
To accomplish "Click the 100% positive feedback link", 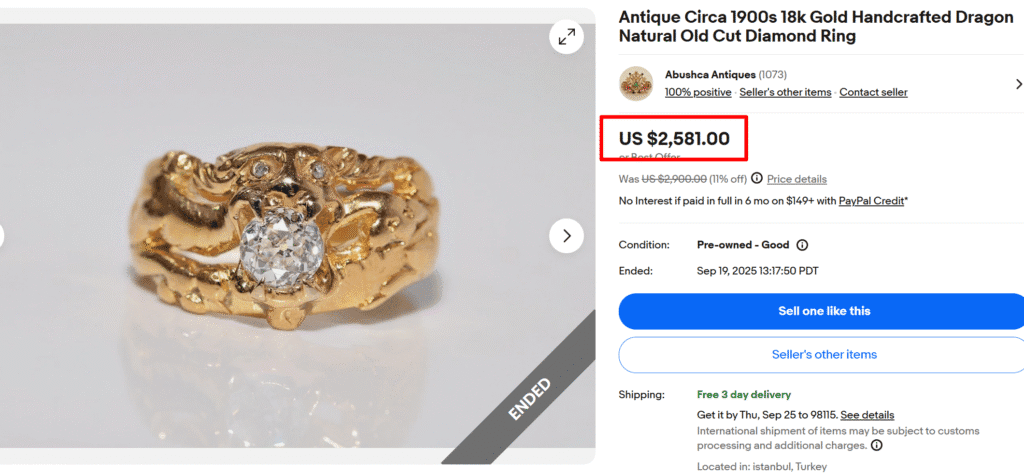I will [x=698, y=92].
